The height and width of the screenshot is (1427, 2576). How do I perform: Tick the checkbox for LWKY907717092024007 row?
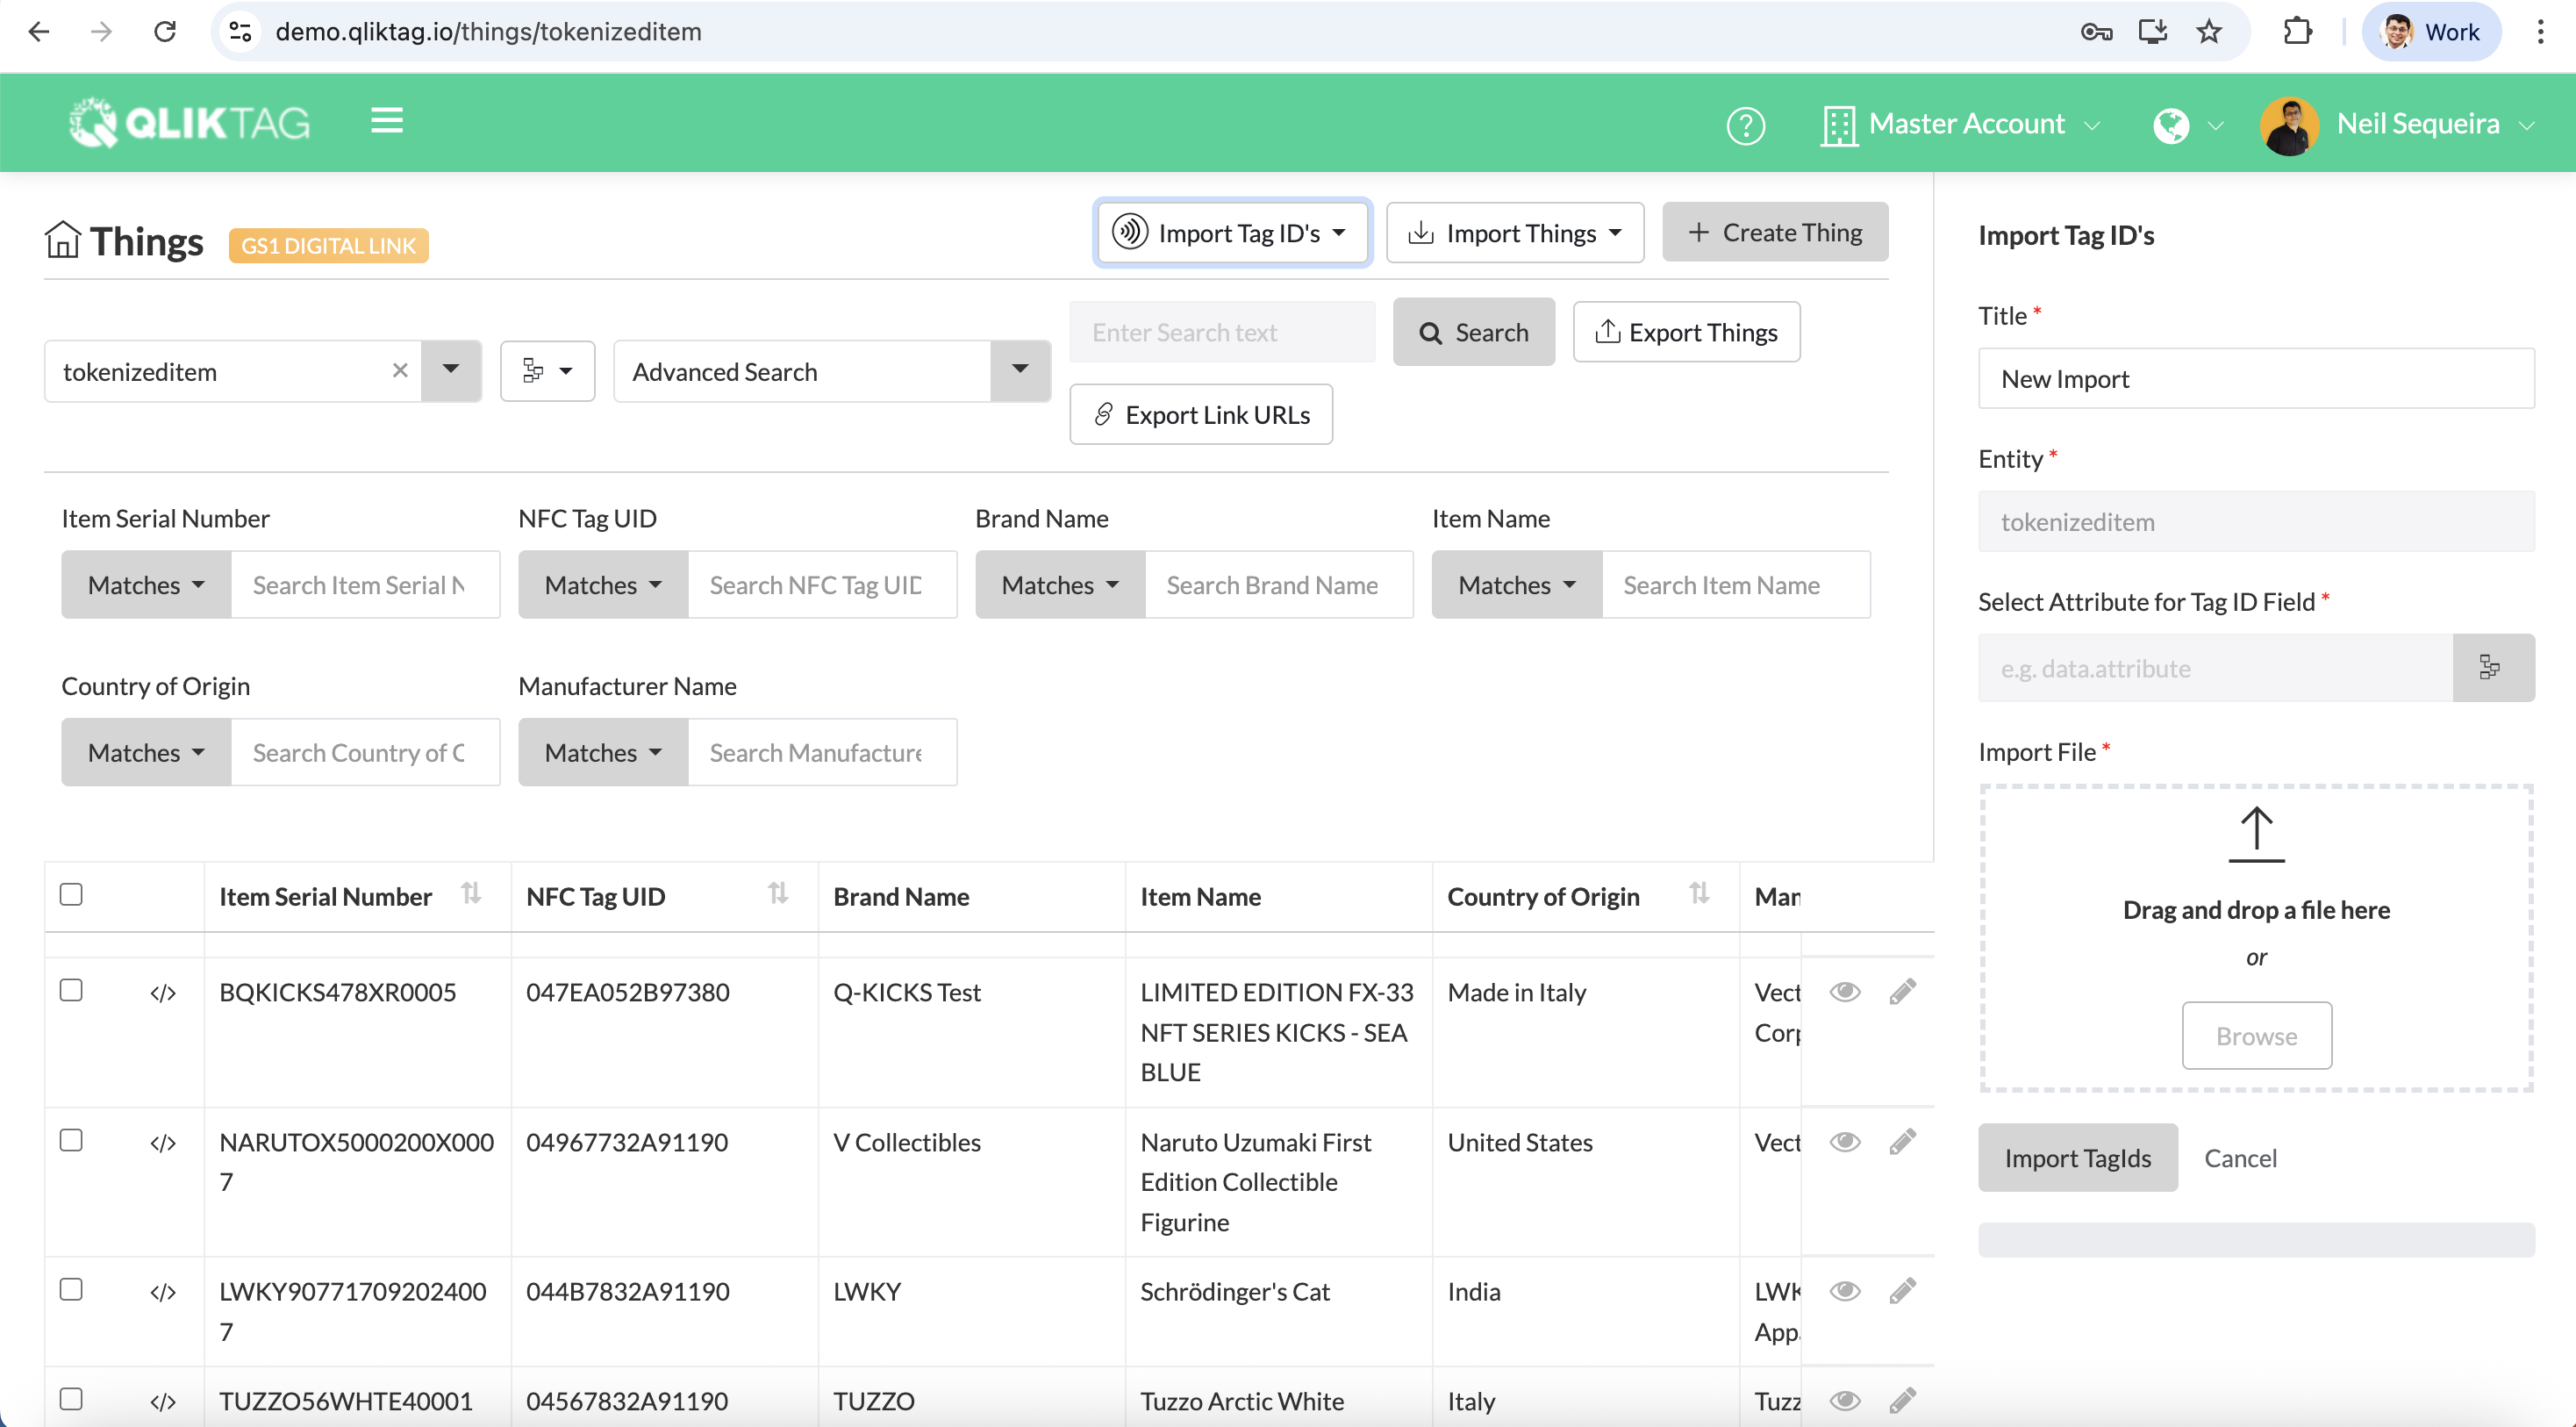point(71,1289)
